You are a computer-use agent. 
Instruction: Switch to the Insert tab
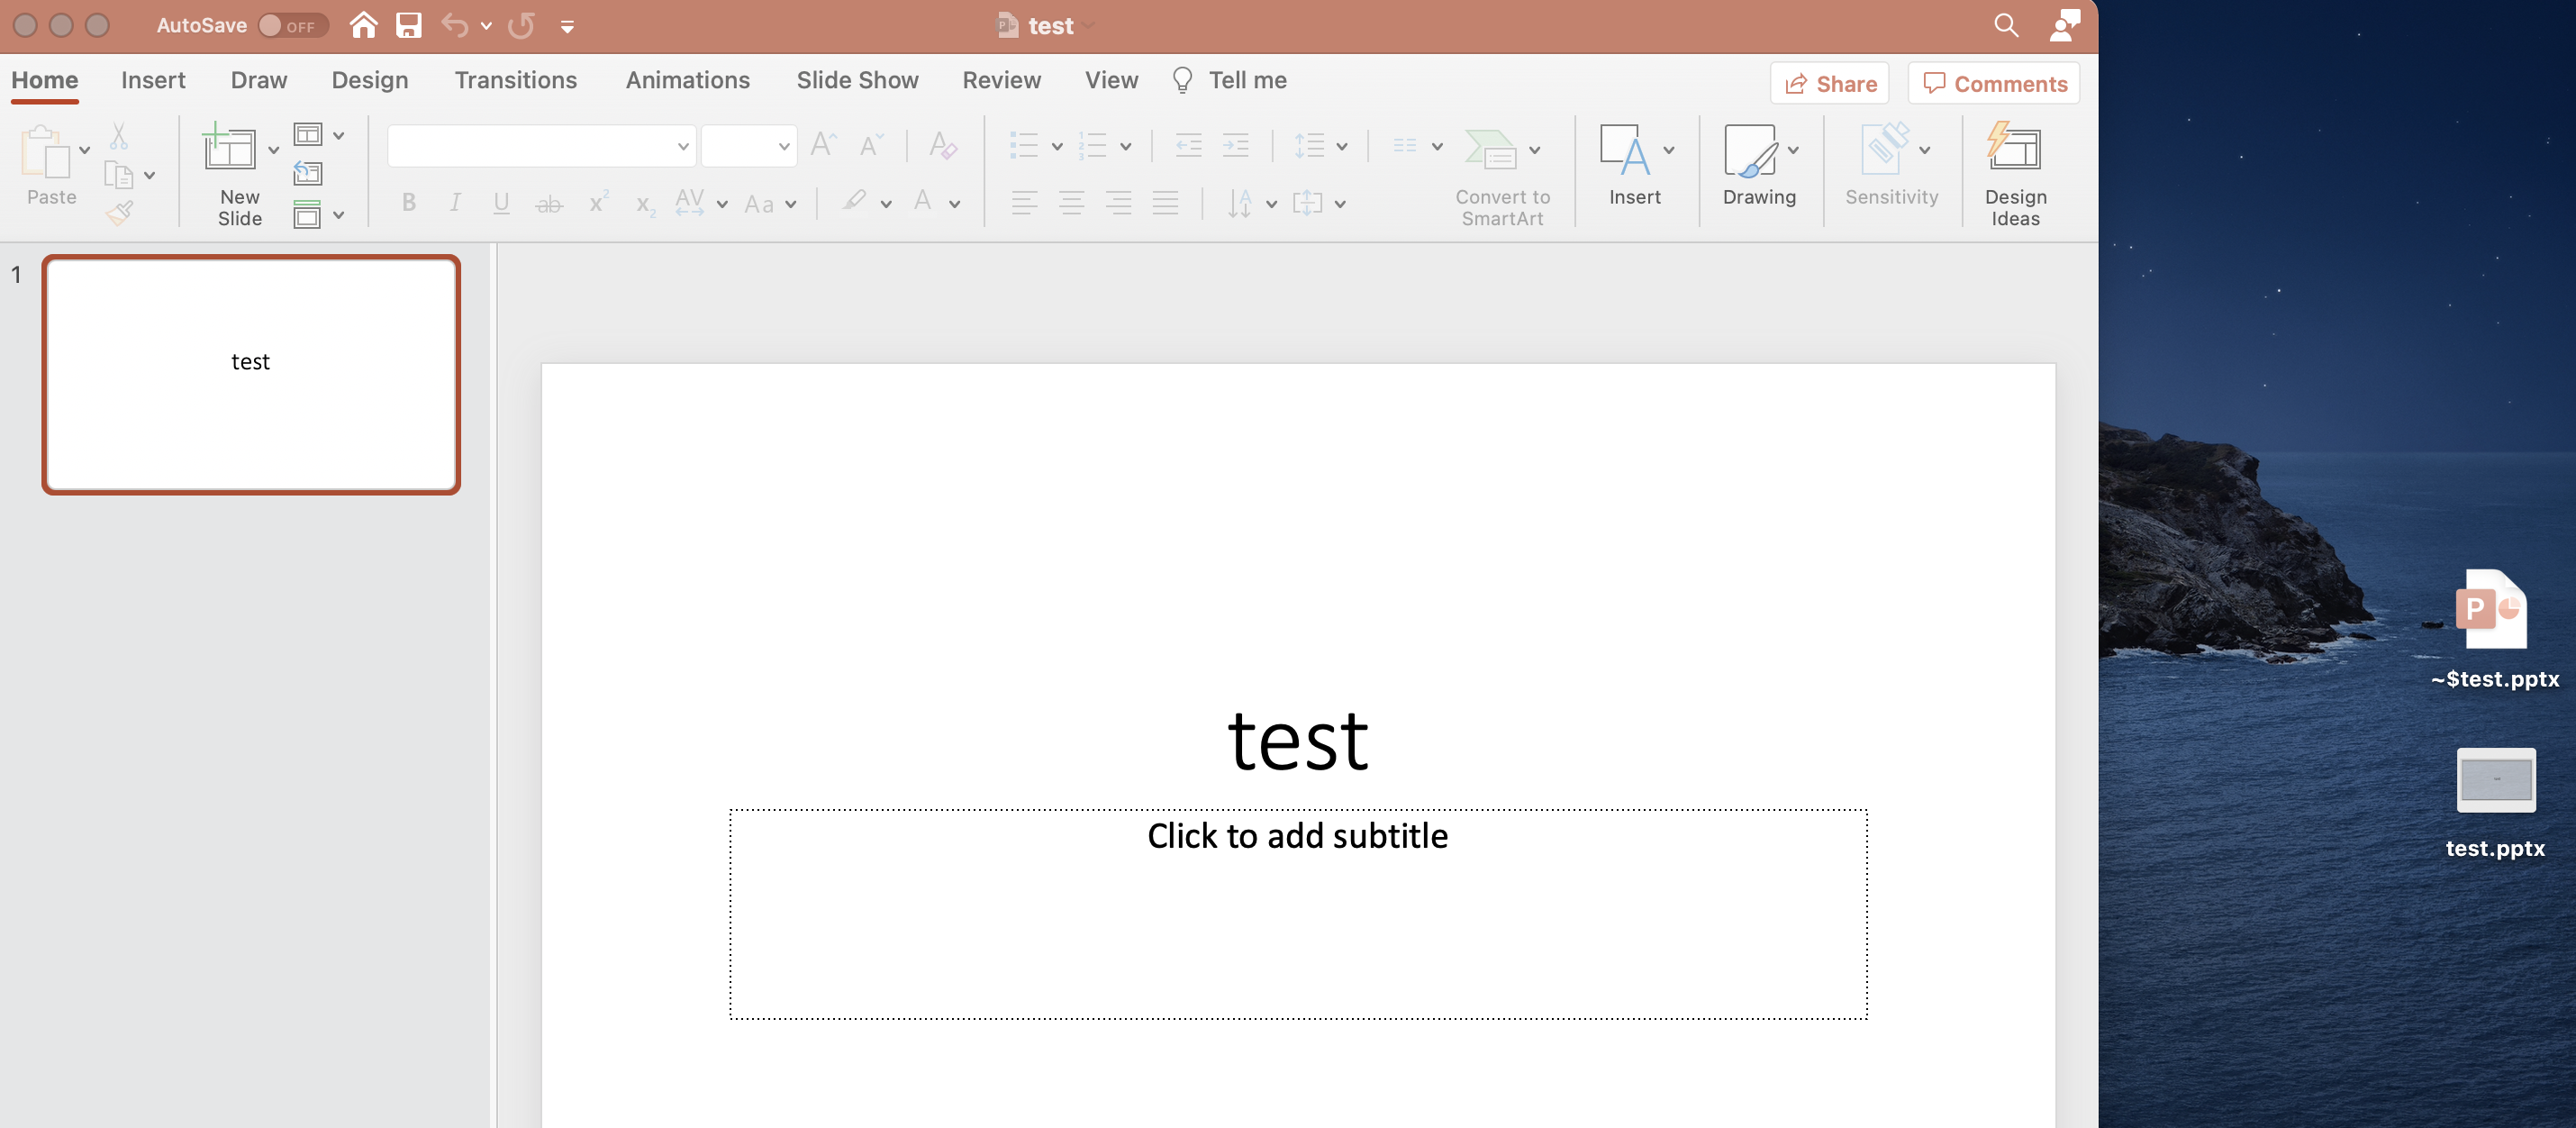click(153, 80)
